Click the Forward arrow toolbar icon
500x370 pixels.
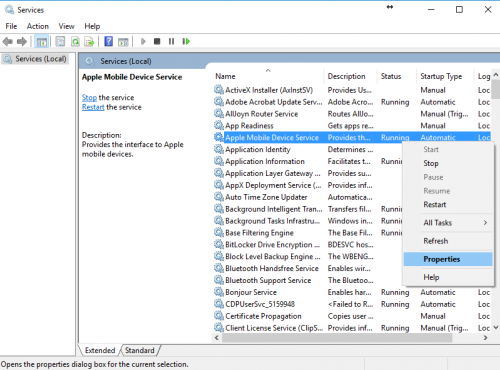click(22, 42)
